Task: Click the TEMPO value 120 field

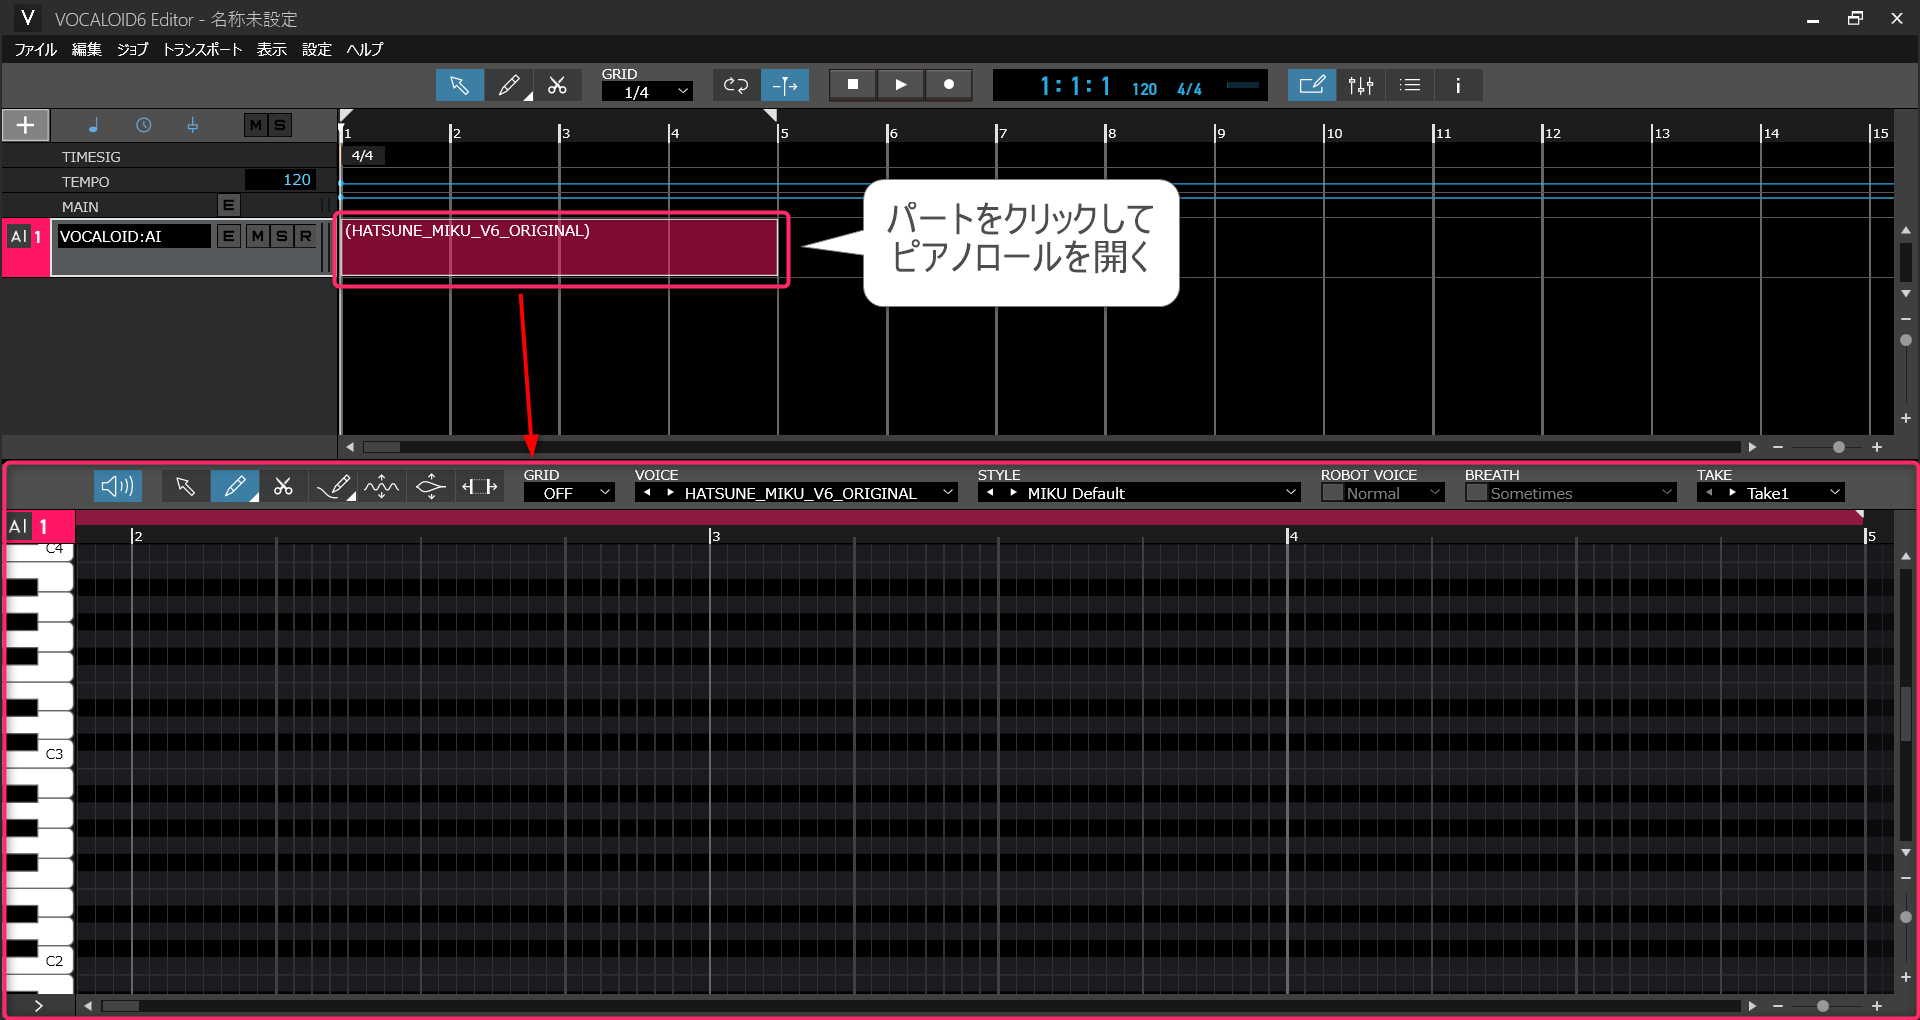Action: coord(281,180)
